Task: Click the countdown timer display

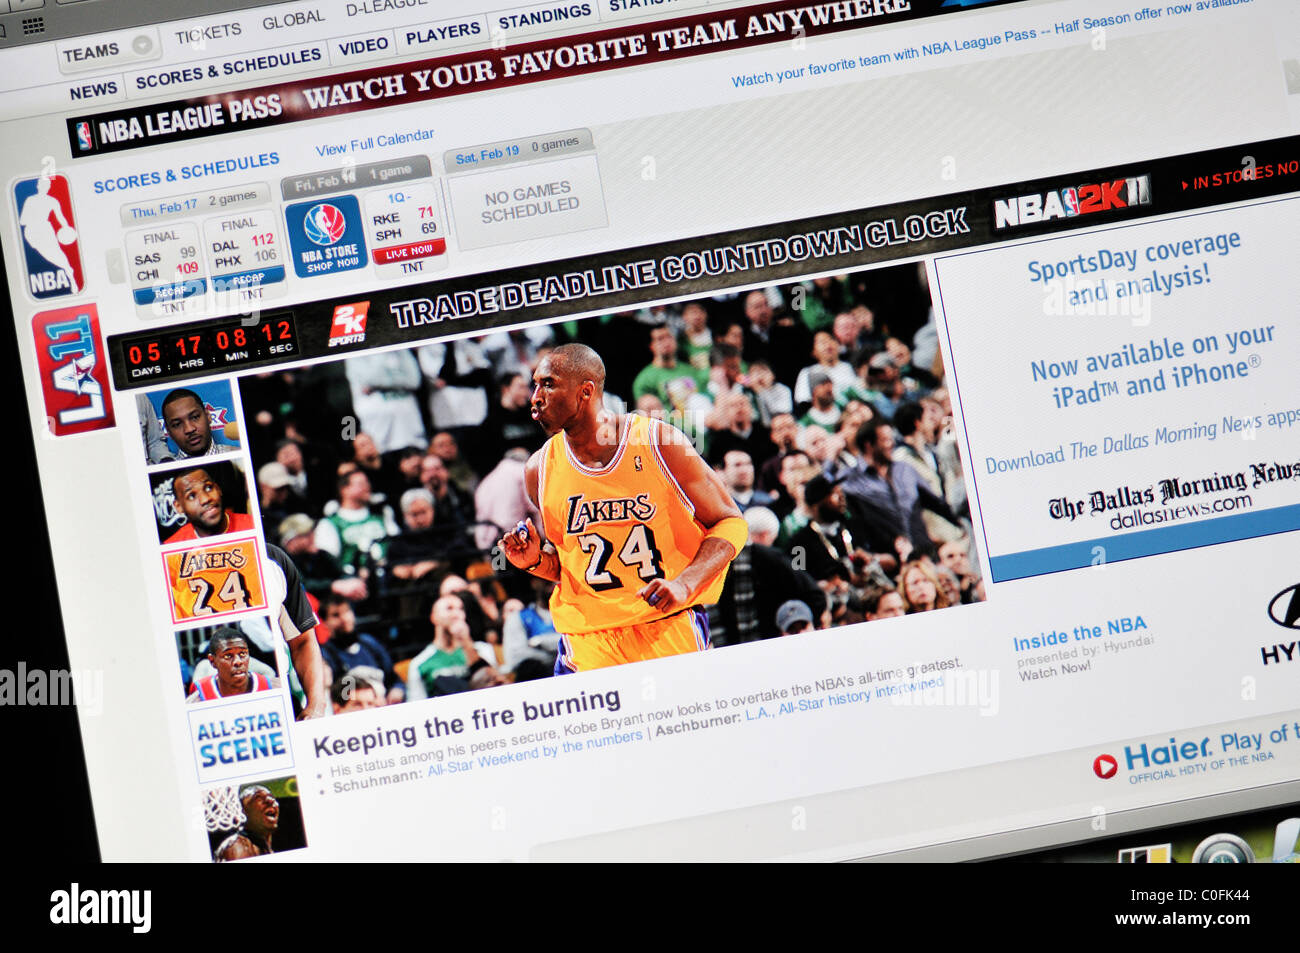Action: pyautogui.click(x=210, y=346)
